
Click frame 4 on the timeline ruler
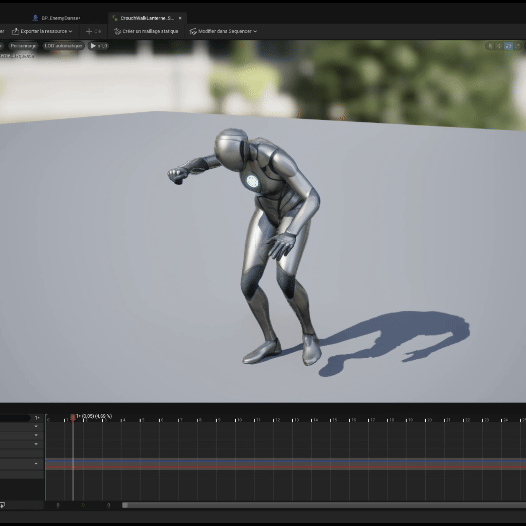(122, 420)
